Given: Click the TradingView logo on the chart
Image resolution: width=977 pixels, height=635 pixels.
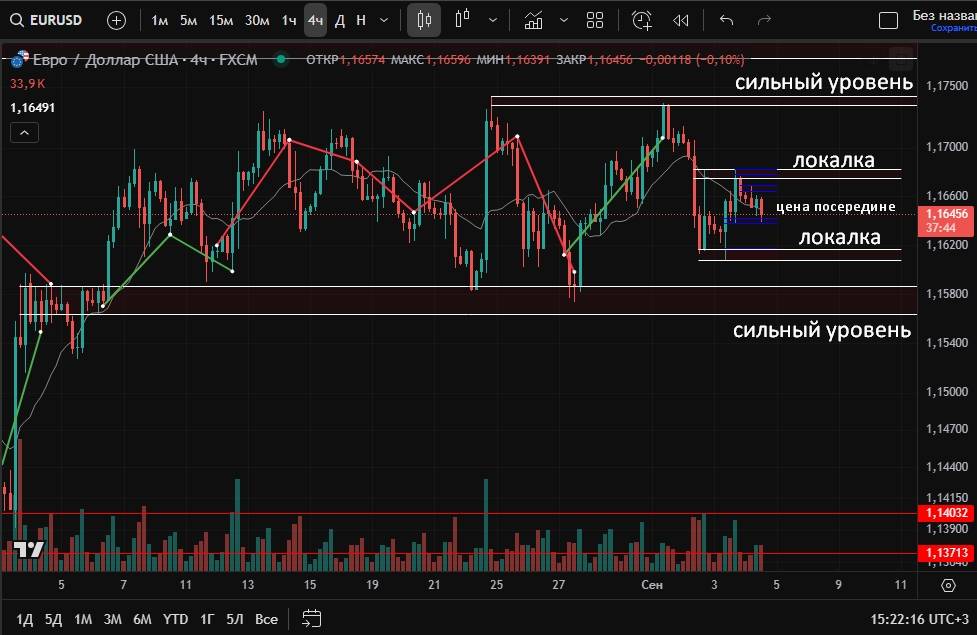Looking at the screenshot, I should 28,549.
